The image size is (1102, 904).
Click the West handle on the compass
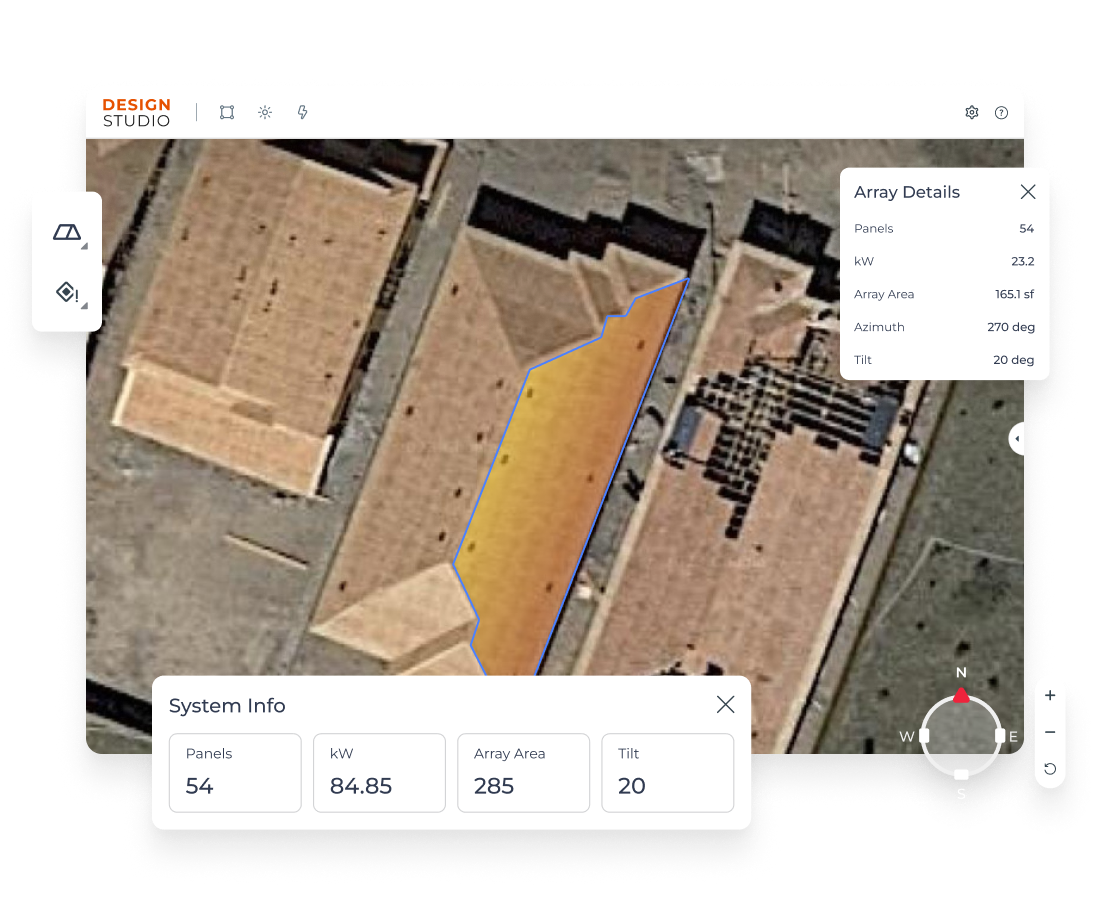pos(924,736)
